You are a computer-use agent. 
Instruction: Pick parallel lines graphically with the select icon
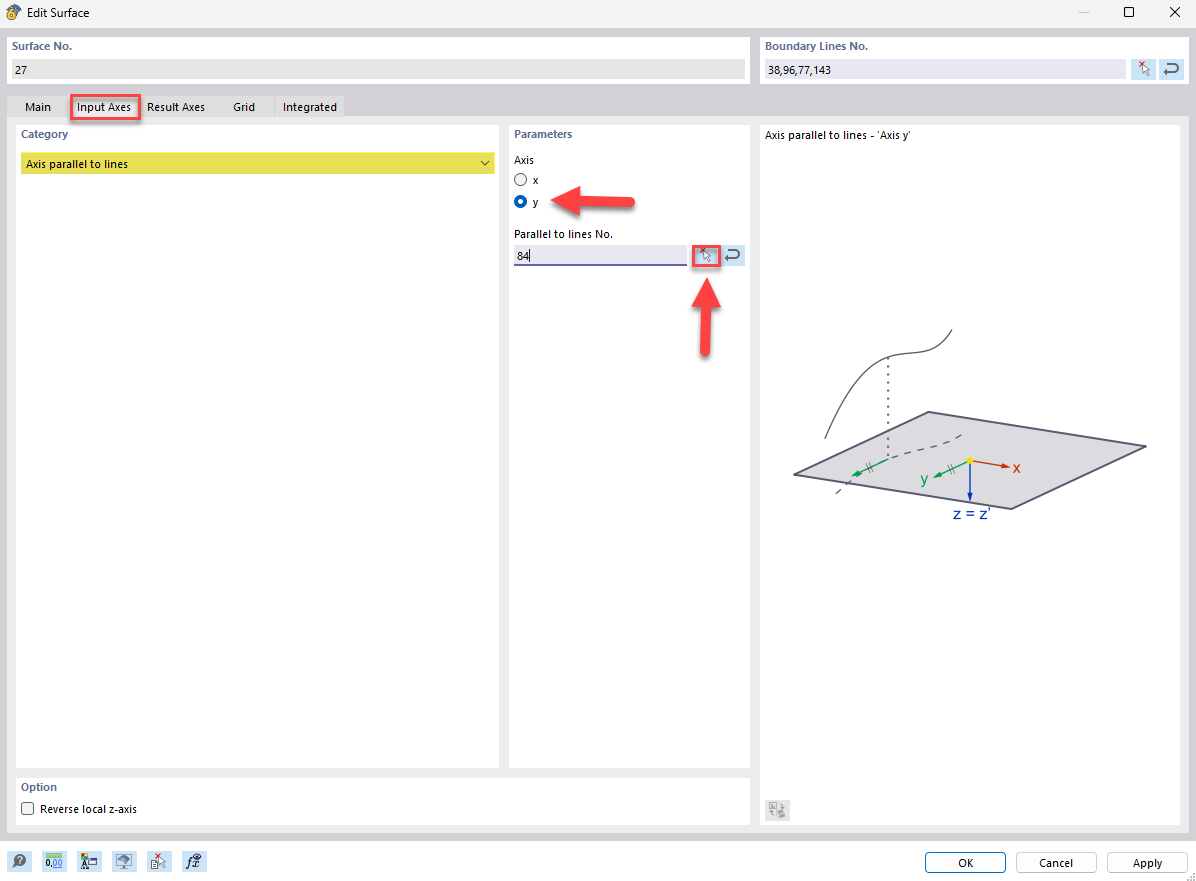click(706, 255)
